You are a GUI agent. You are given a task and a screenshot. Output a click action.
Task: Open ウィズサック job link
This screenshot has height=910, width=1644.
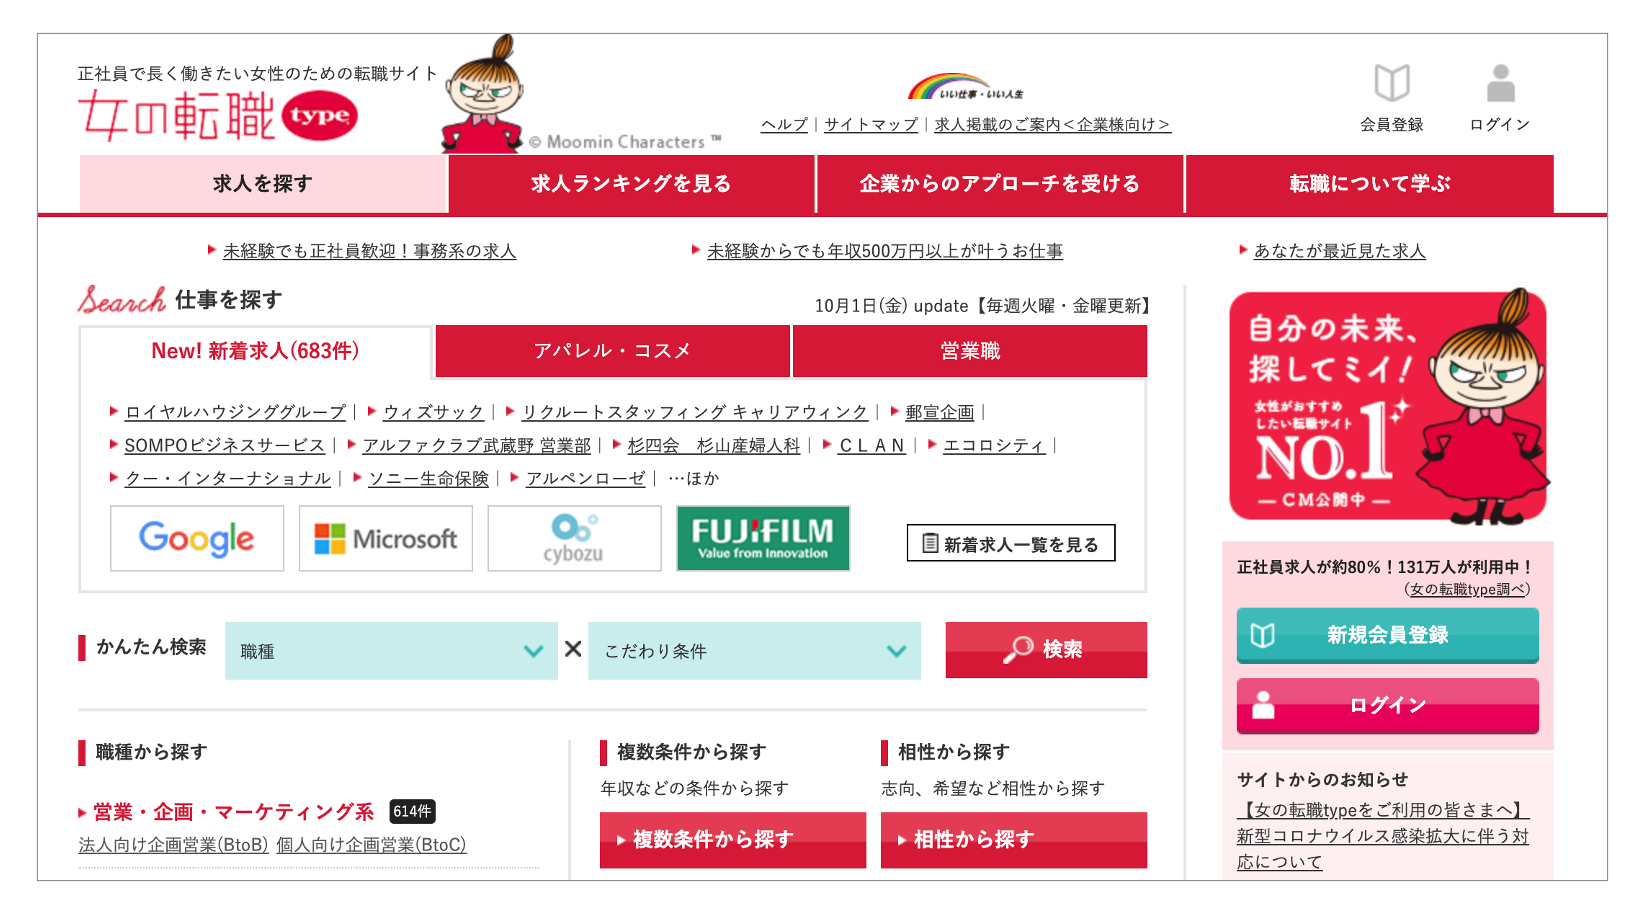[x=433, y=412]
